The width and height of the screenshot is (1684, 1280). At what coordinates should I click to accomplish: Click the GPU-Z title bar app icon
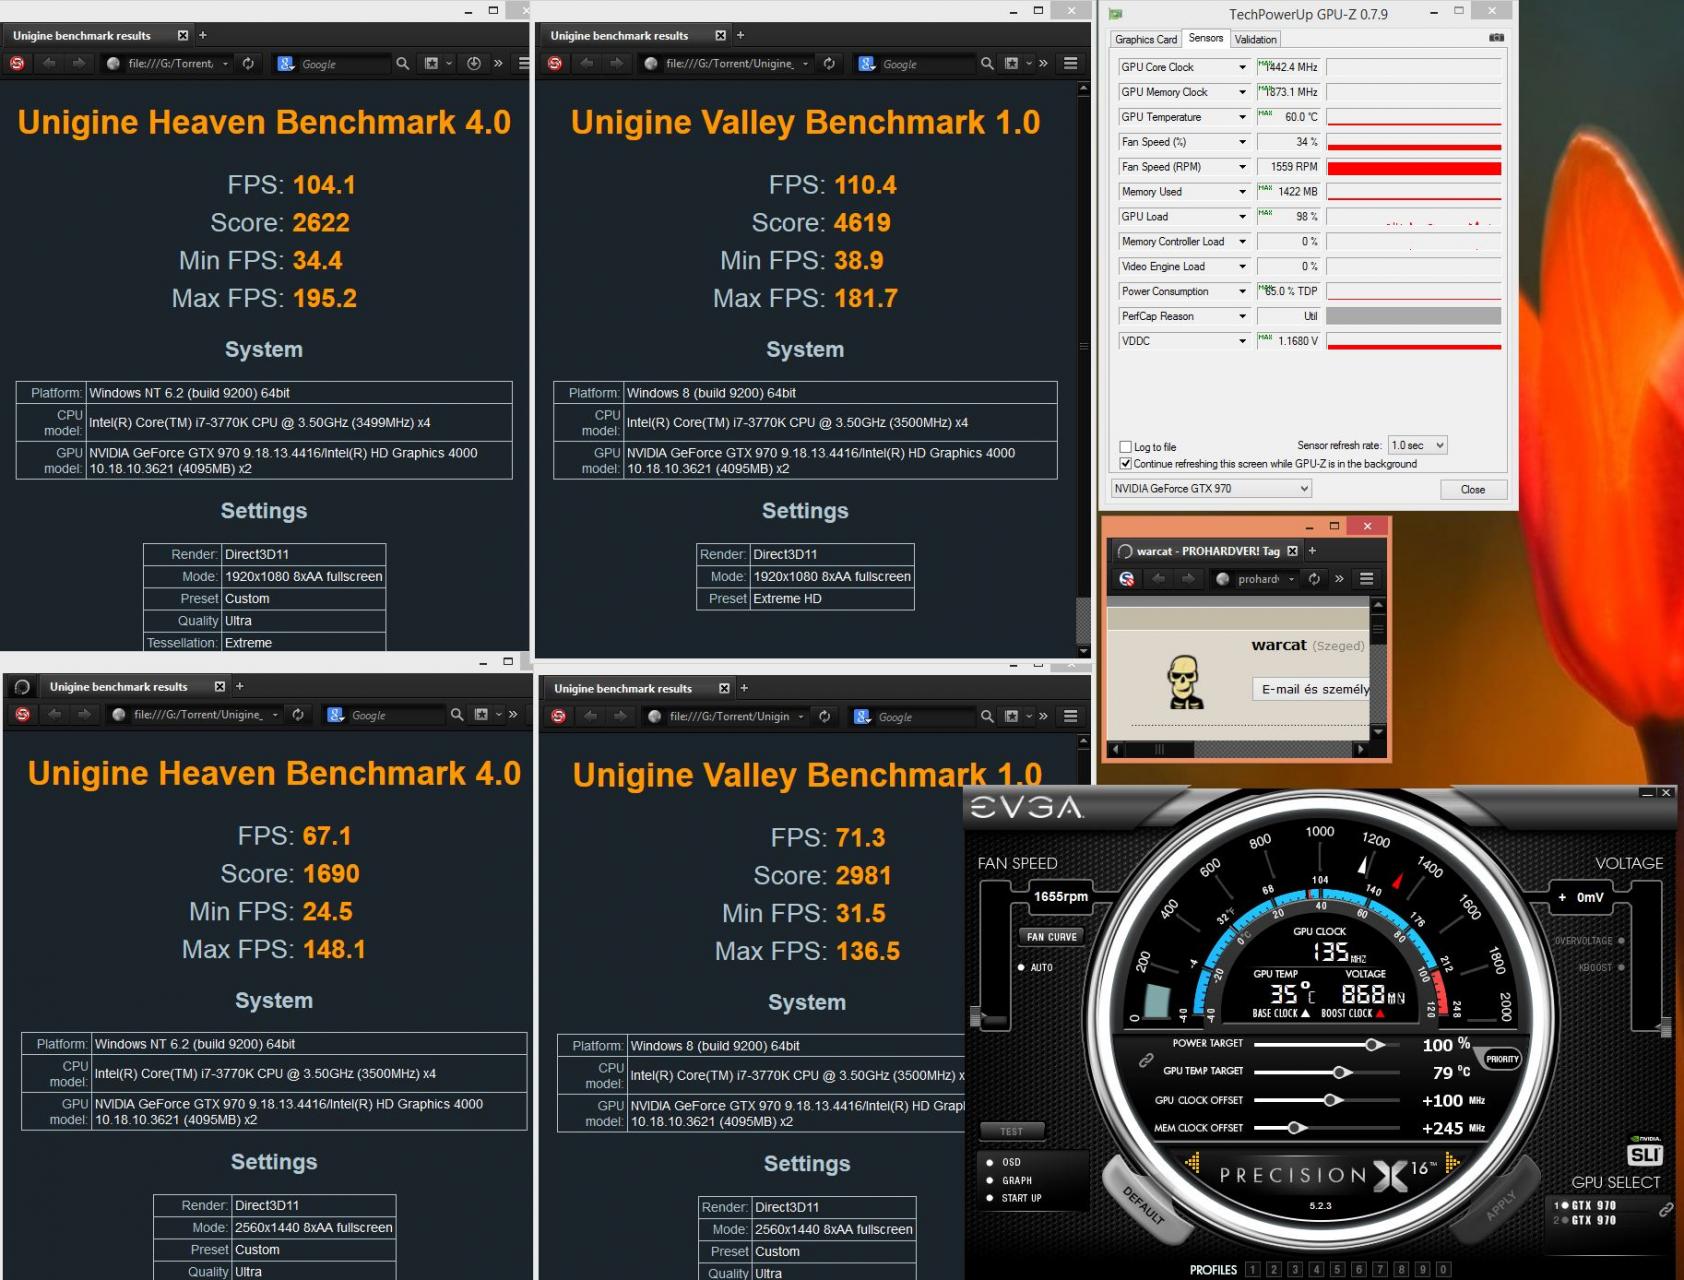click(x=1116, y=14)
